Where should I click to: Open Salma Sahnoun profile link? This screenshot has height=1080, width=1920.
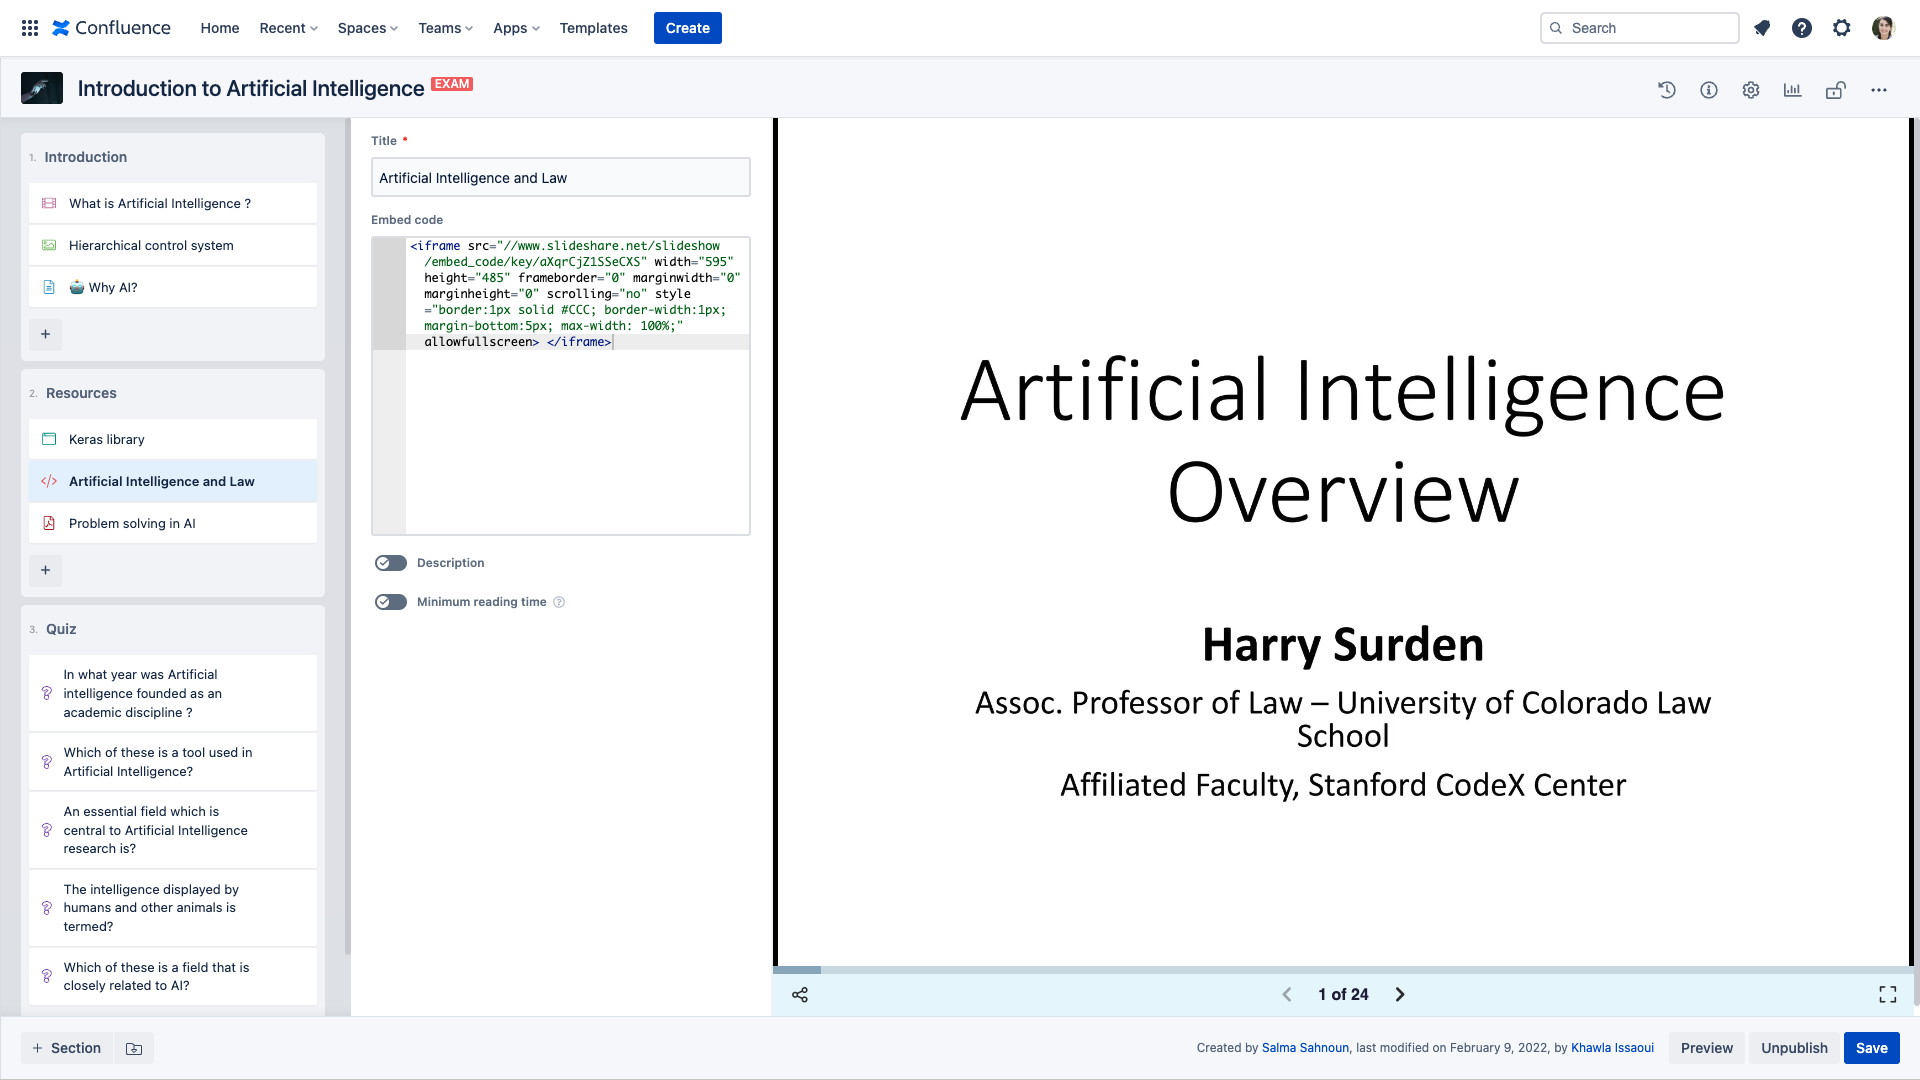1305,1048
